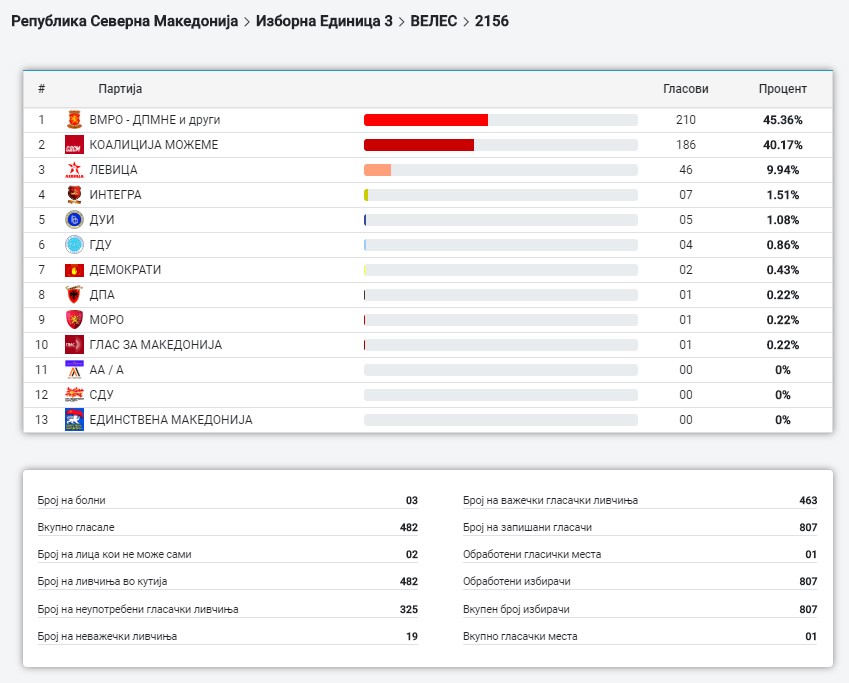
Task: Open Република Северна Македонија breadcrumb link
Action: tap(125, 20)
